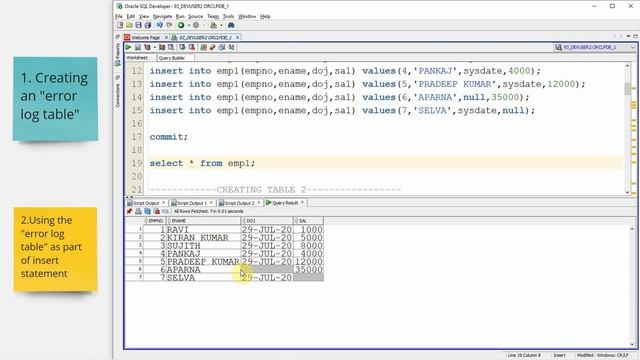Open the Reports vertical side tab
640x360 pixels.
coord(118,54)
